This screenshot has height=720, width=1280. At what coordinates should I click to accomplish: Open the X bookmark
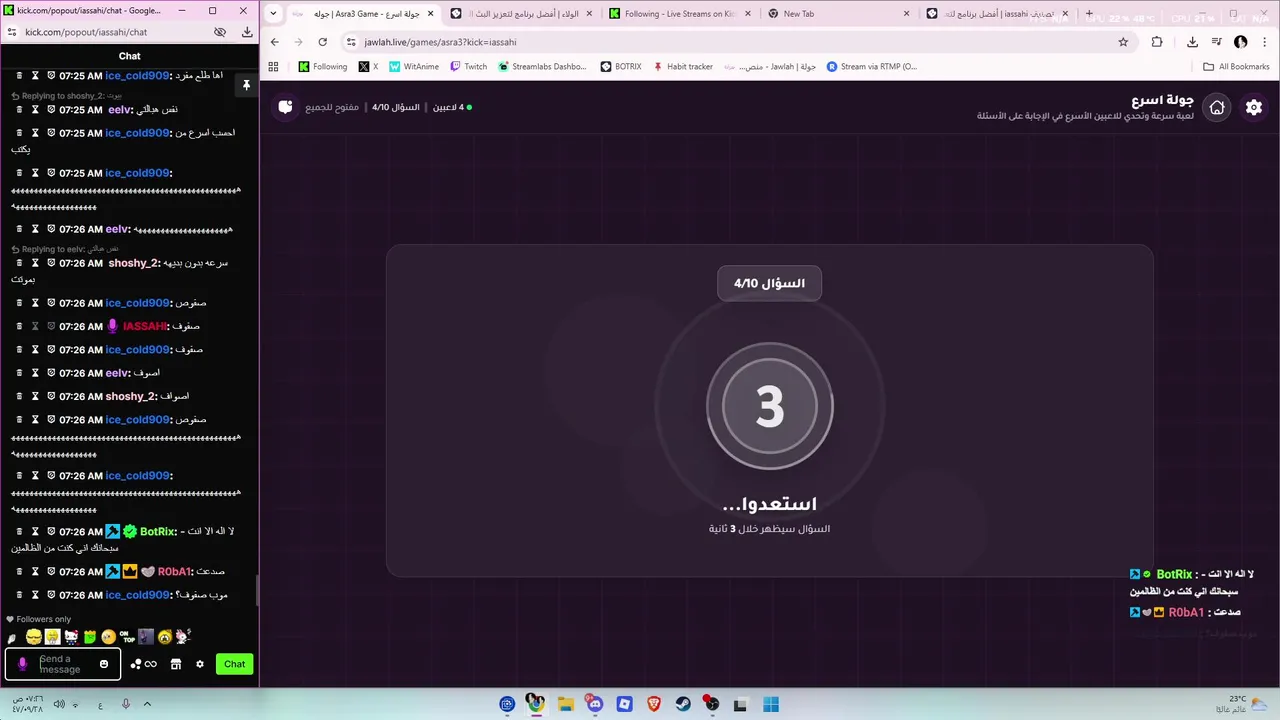point(368,67)
